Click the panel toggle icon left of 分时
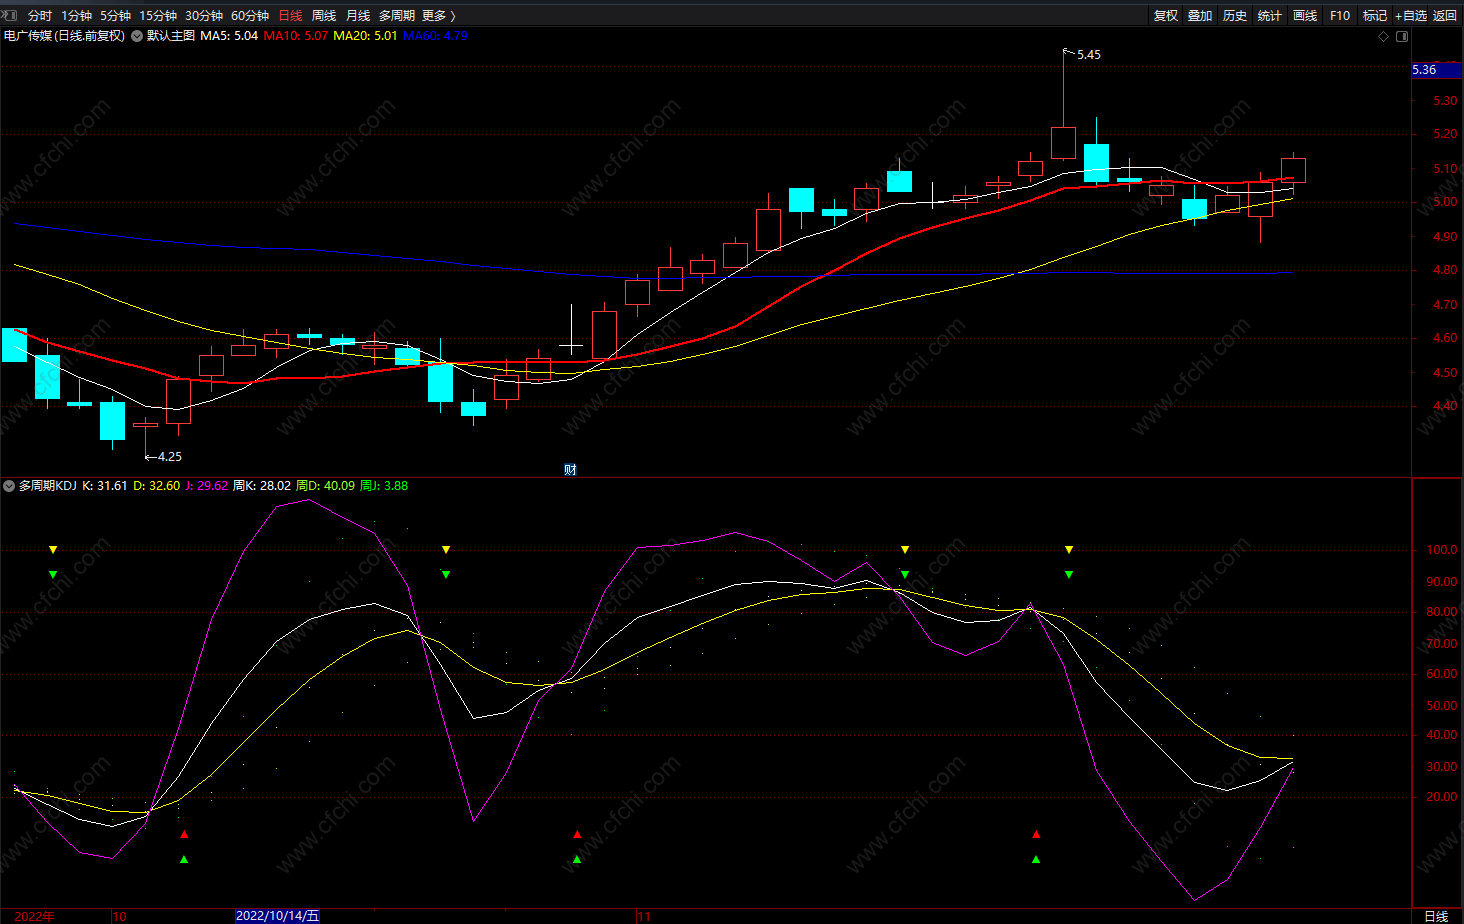Image resolution: width=1464 pixels, height=924 pixels. pyautogui.click(x=9, y=15)
